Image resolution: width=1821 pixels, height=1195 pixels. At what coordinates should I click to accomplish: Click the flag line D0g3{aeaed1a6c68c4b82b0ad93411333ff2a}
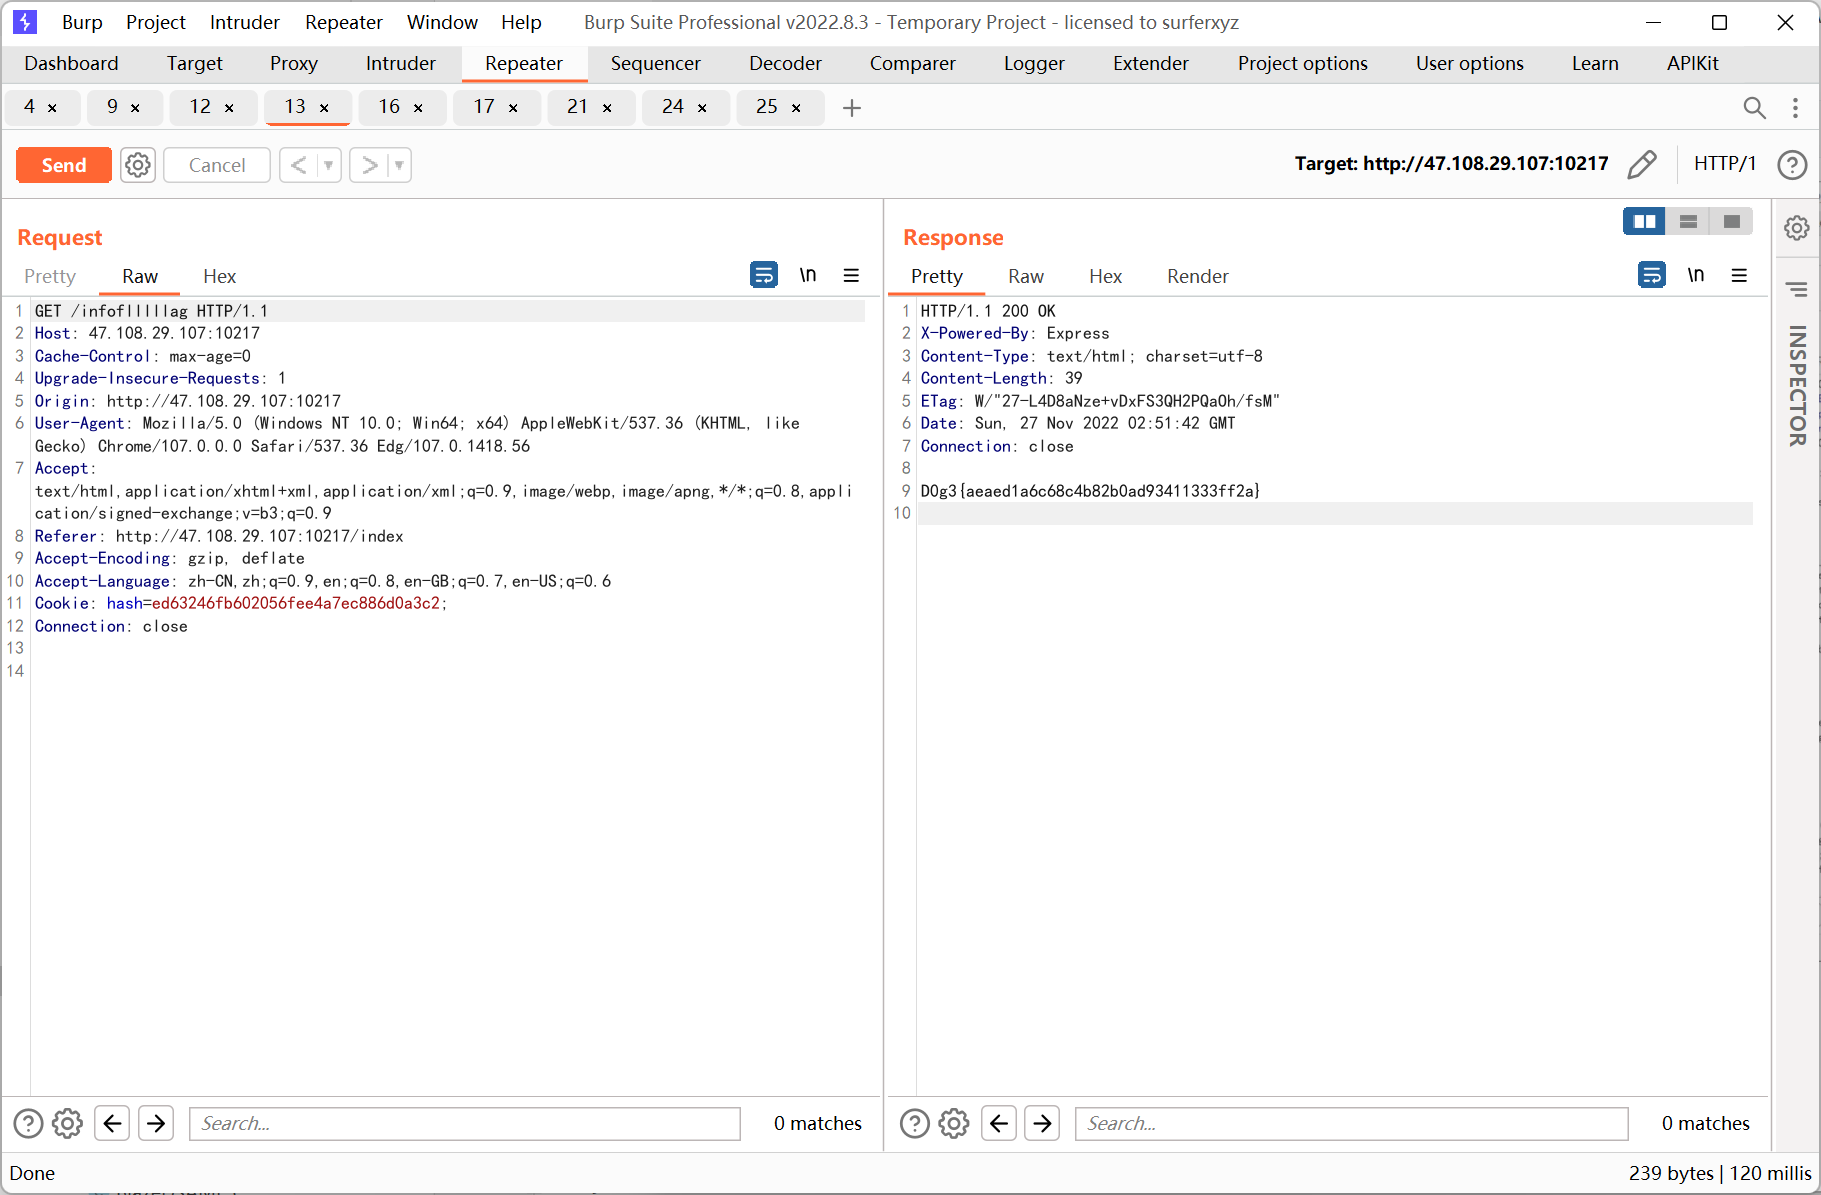[1090, 491]
